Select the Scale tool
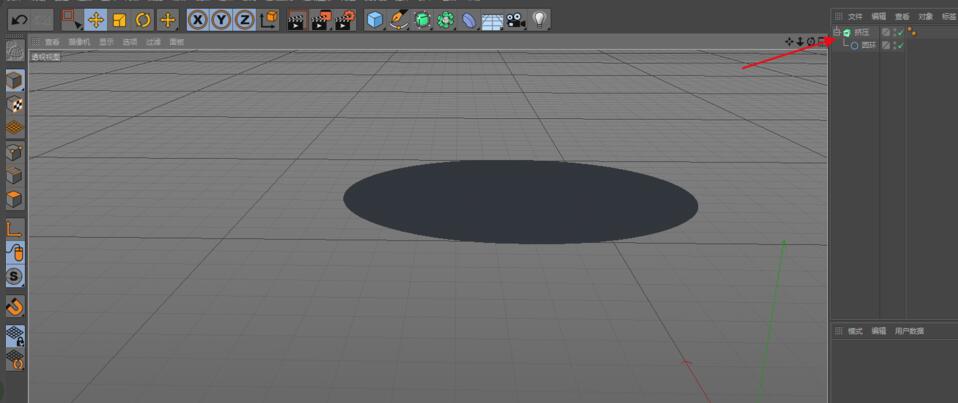Viewport: 958px width, 403px height. [x=119, y=19]
